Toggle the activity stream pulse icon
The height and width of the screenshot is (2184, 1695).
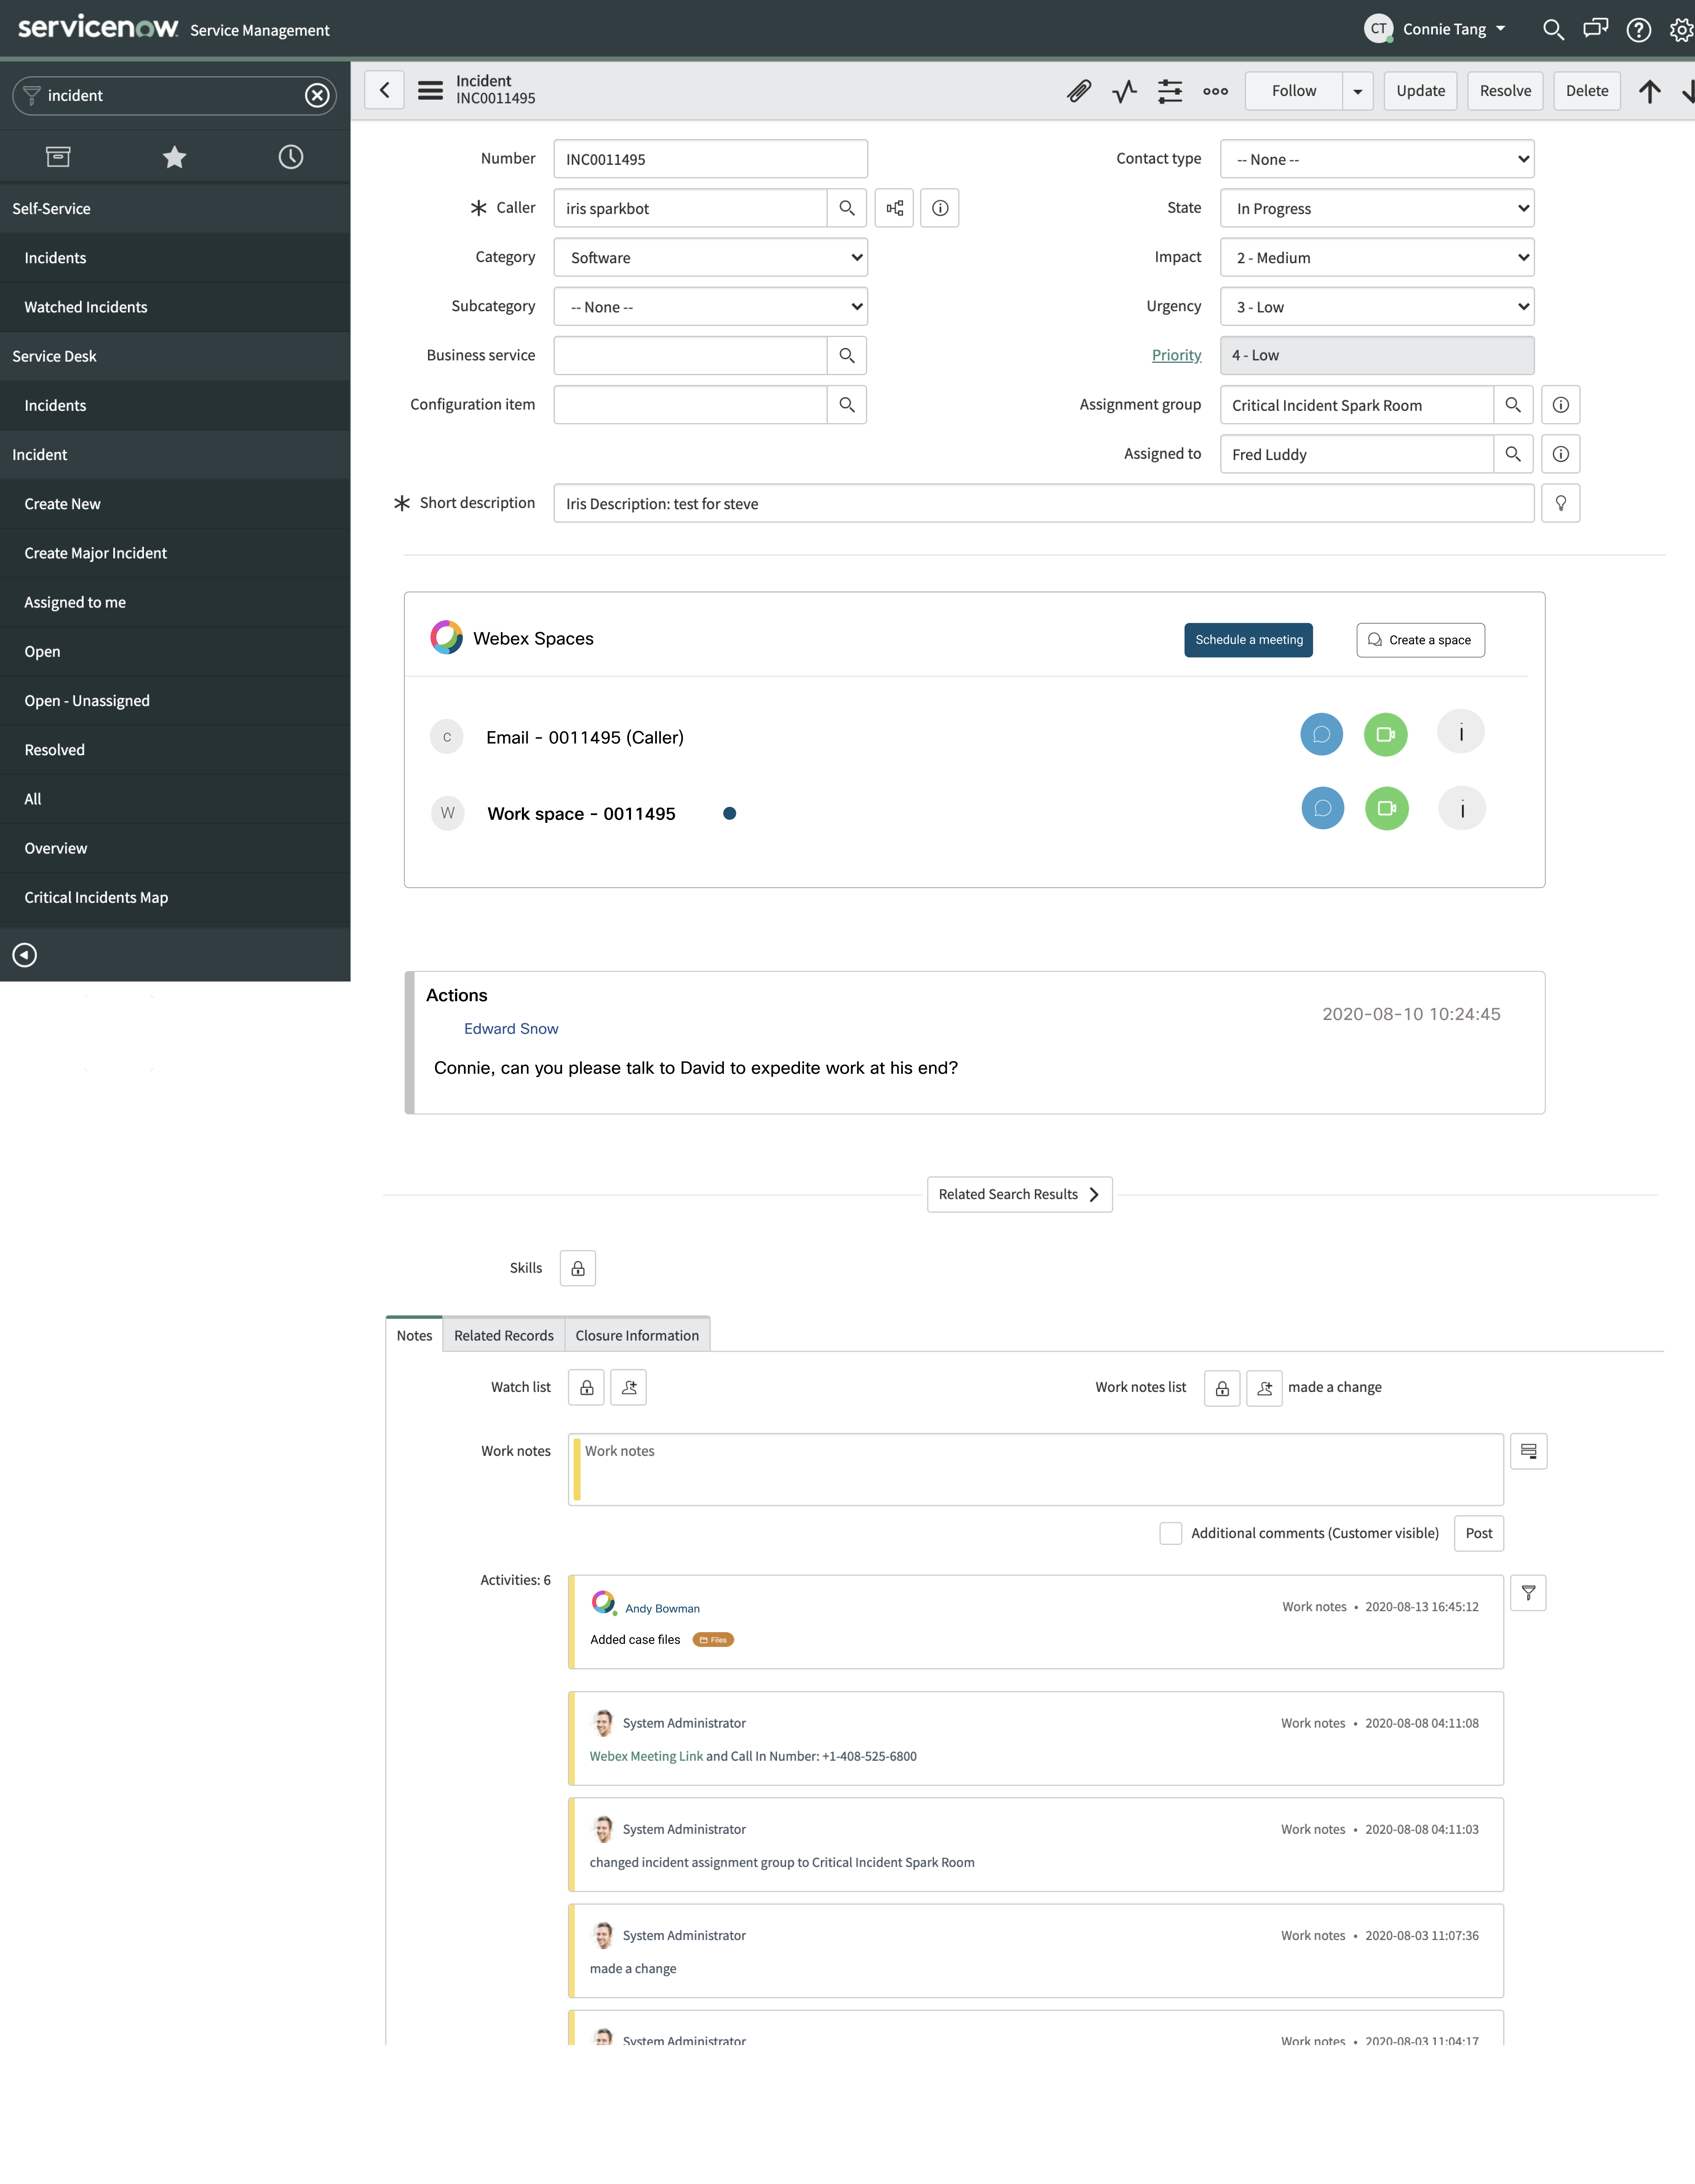[x=1125, y=91]
